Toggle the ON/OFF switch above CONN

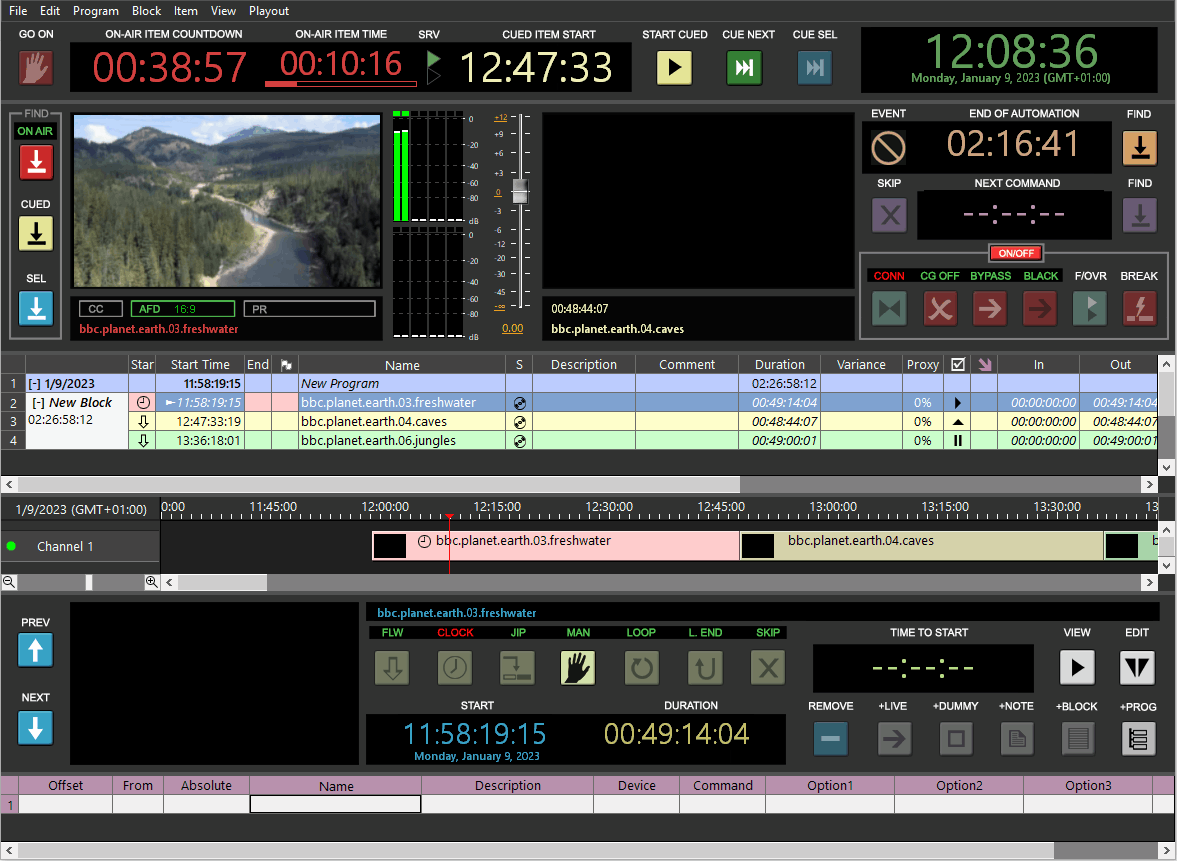pos(1016,253)
